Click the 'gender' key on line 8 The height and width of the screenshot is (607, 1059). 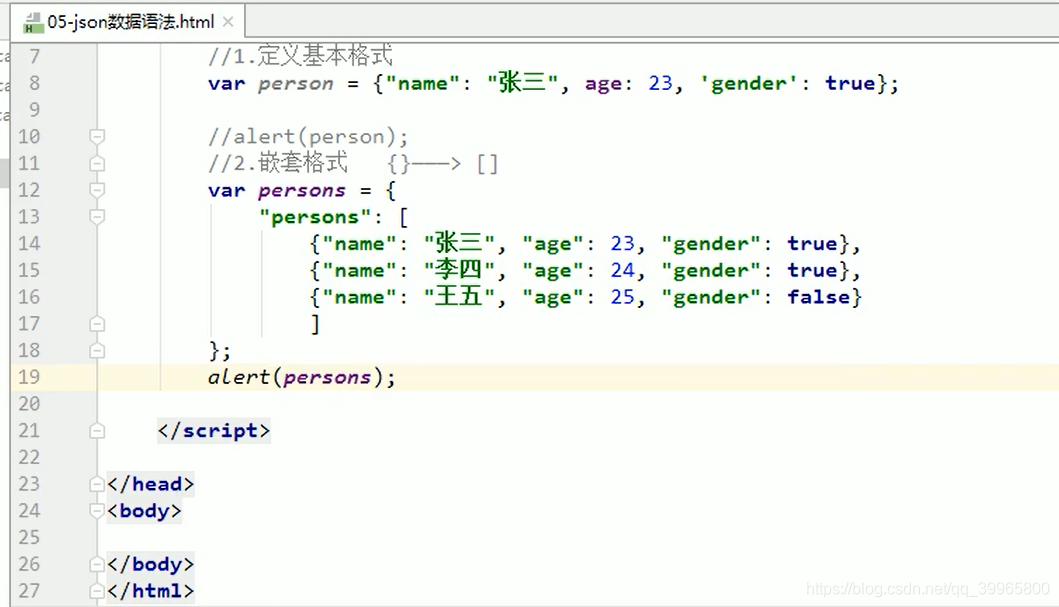[x=749, y=84]
